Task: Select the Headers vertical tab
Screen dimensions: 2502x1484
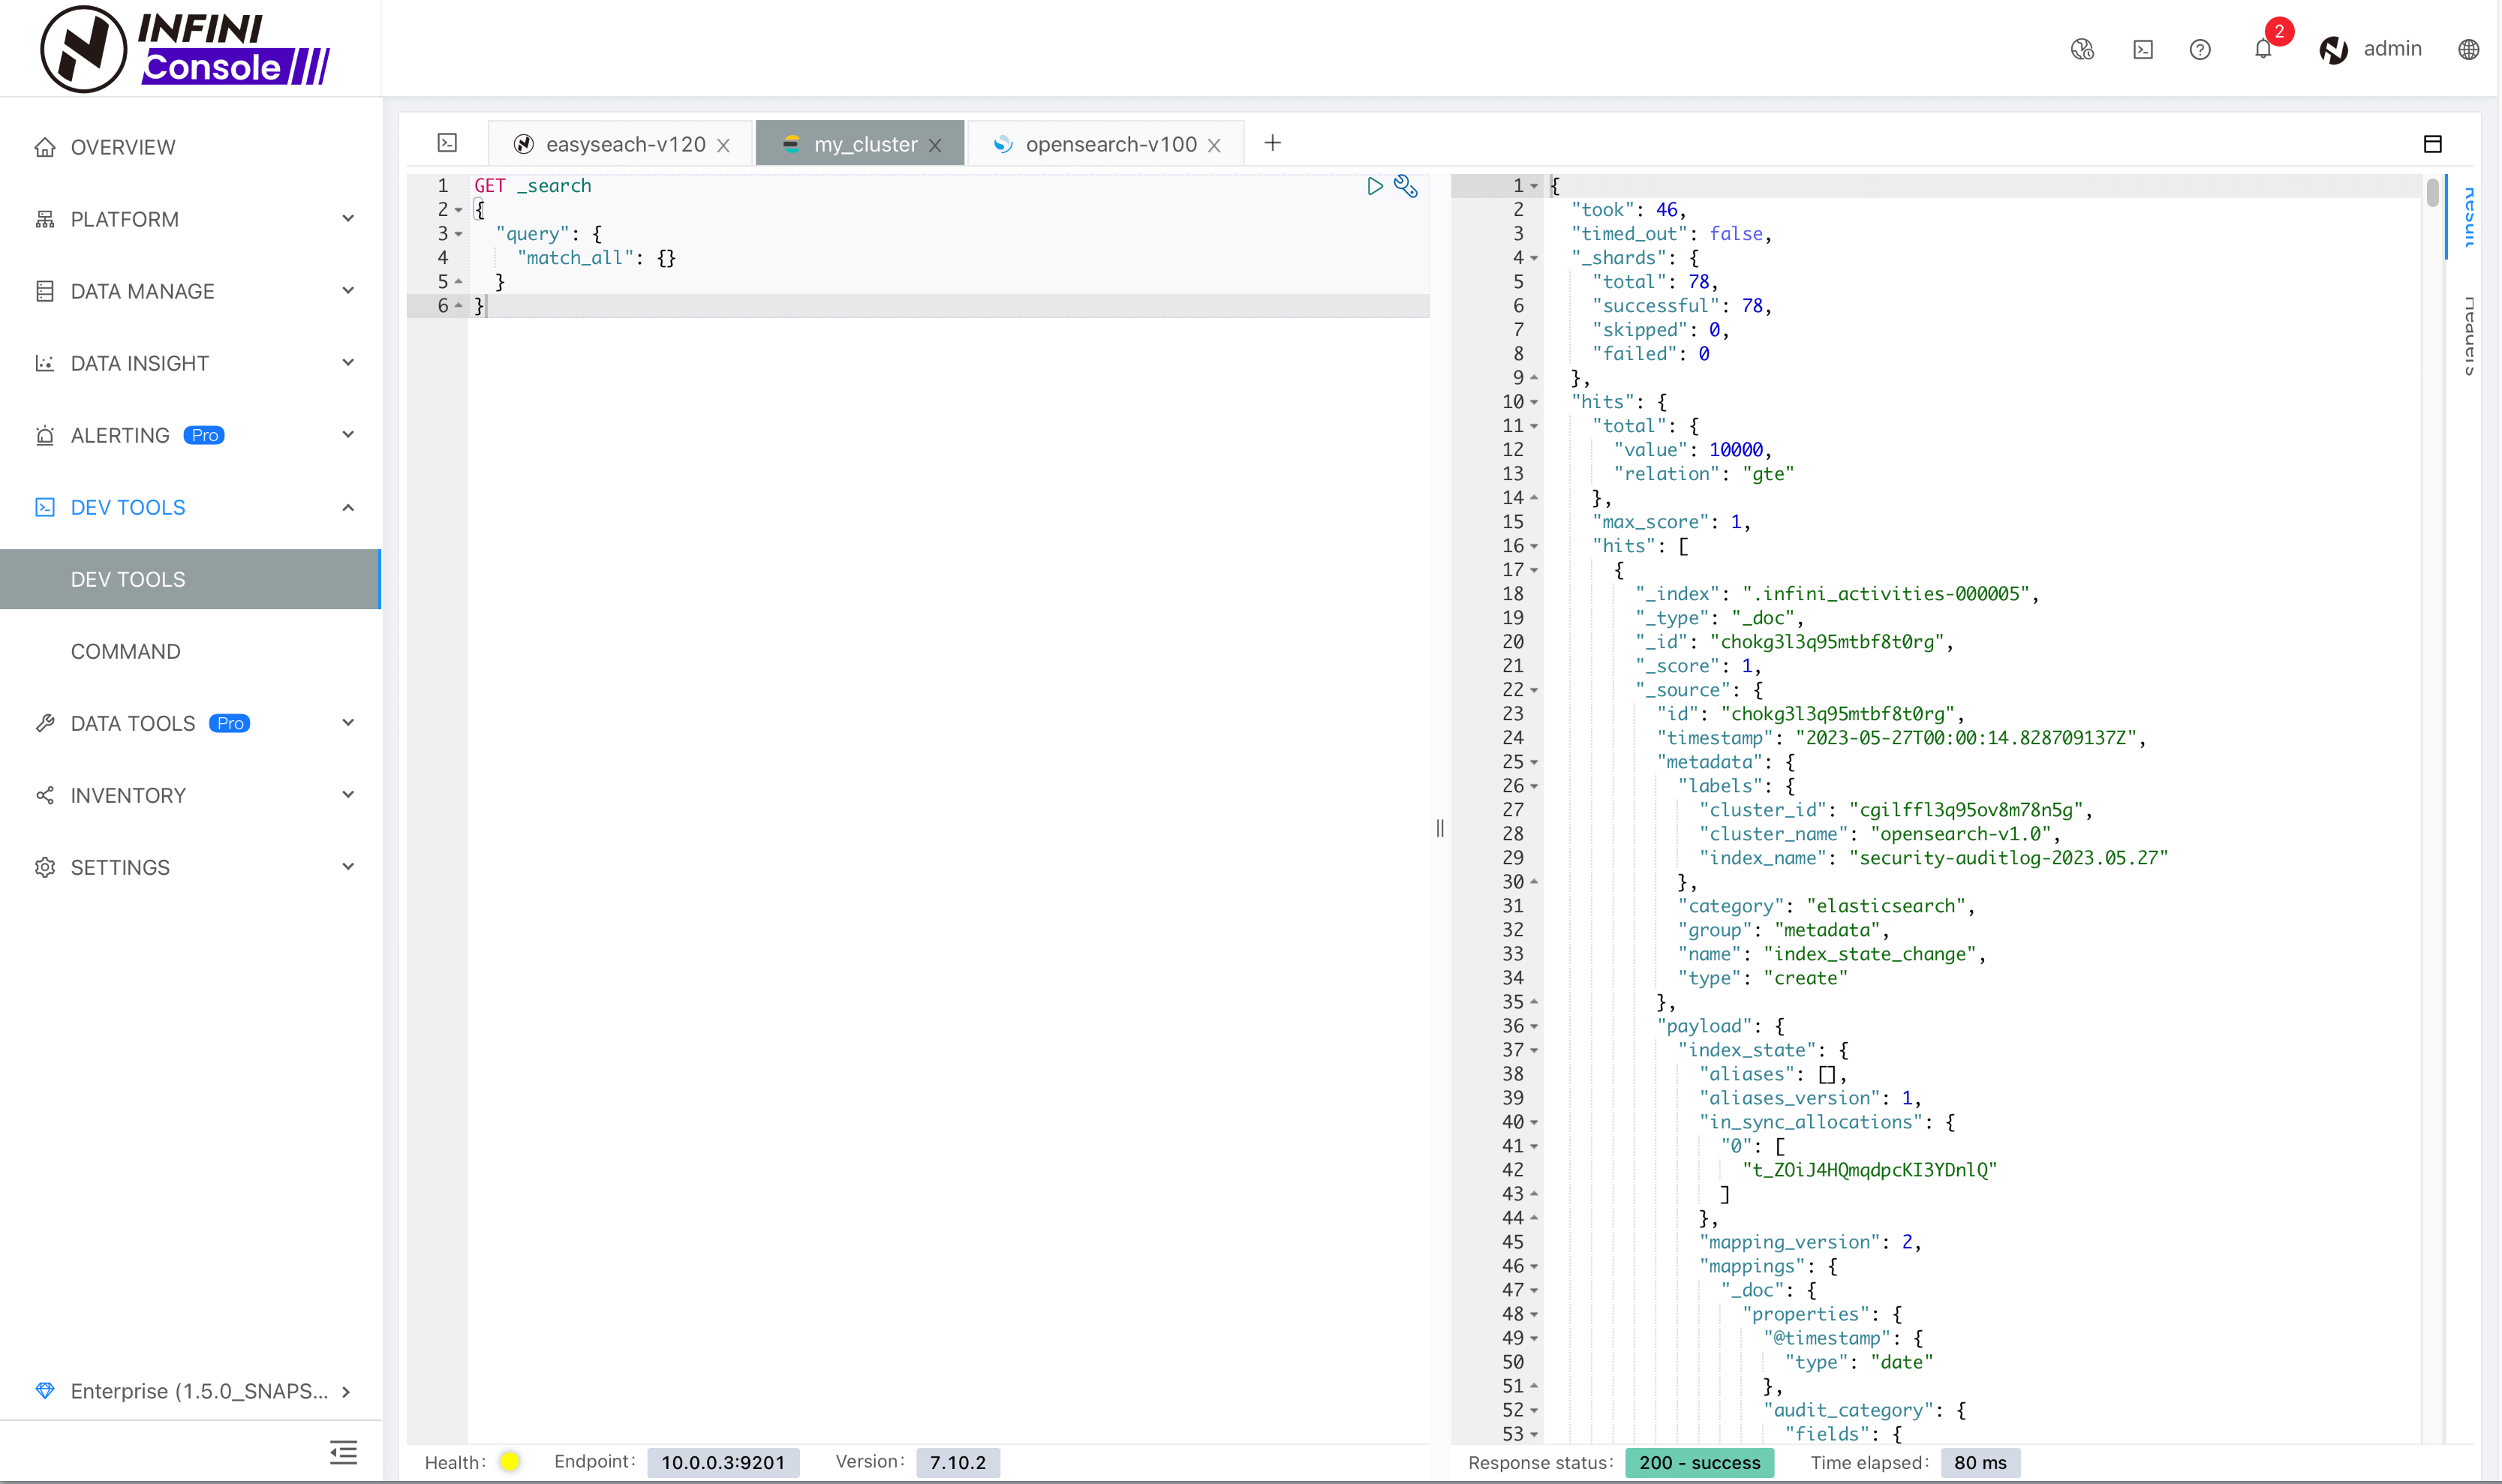Action: [2470, 336]
